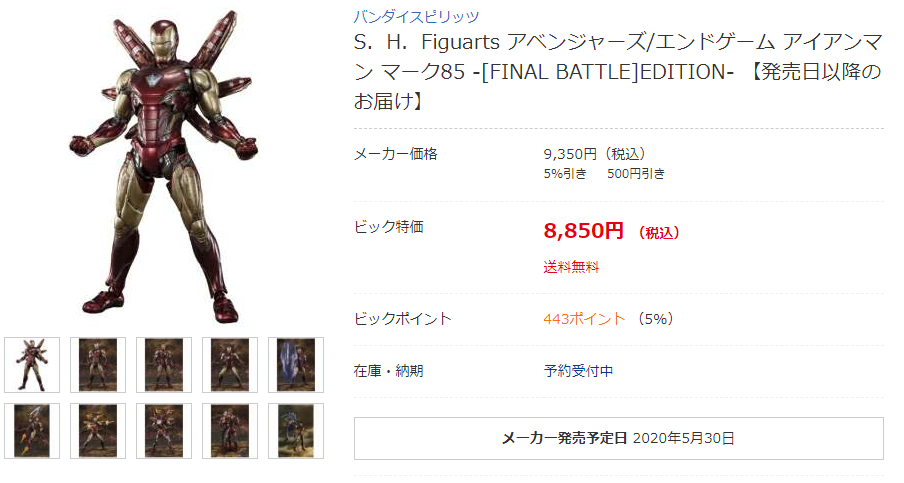Click the 予約受付中 stock status link
This screenshot has width=904, height=483.
[578, 371]
